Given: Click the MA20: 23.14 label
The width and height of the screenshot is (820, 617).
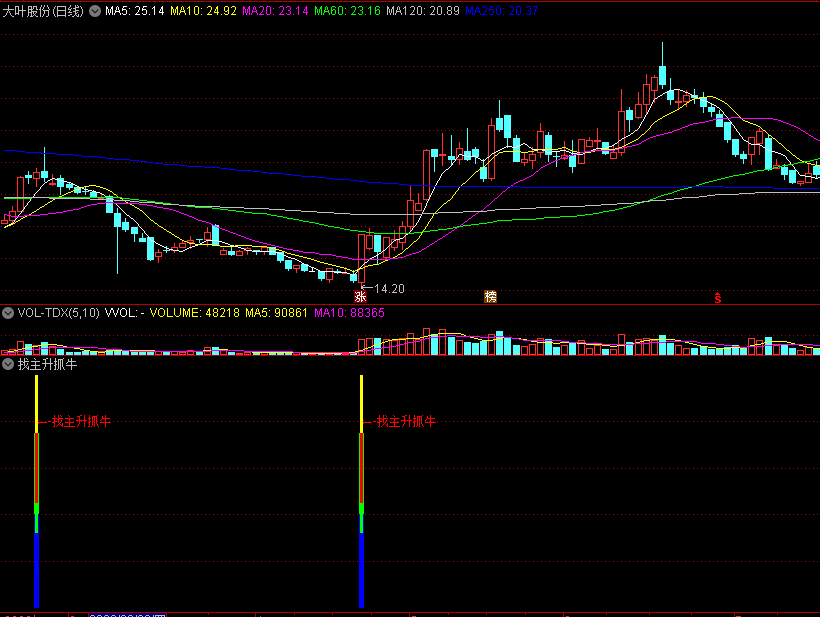Looking at the screenshot, I should pos(275,11).
